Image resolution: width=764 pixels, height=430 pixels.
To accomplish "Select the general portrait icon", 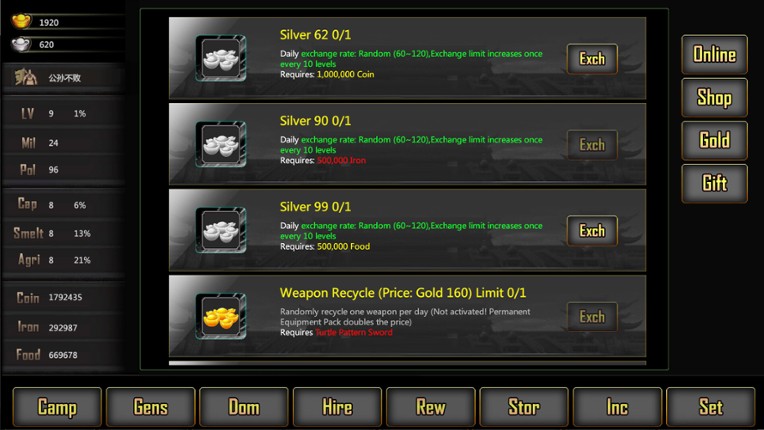I will click(x=25, y=77).
